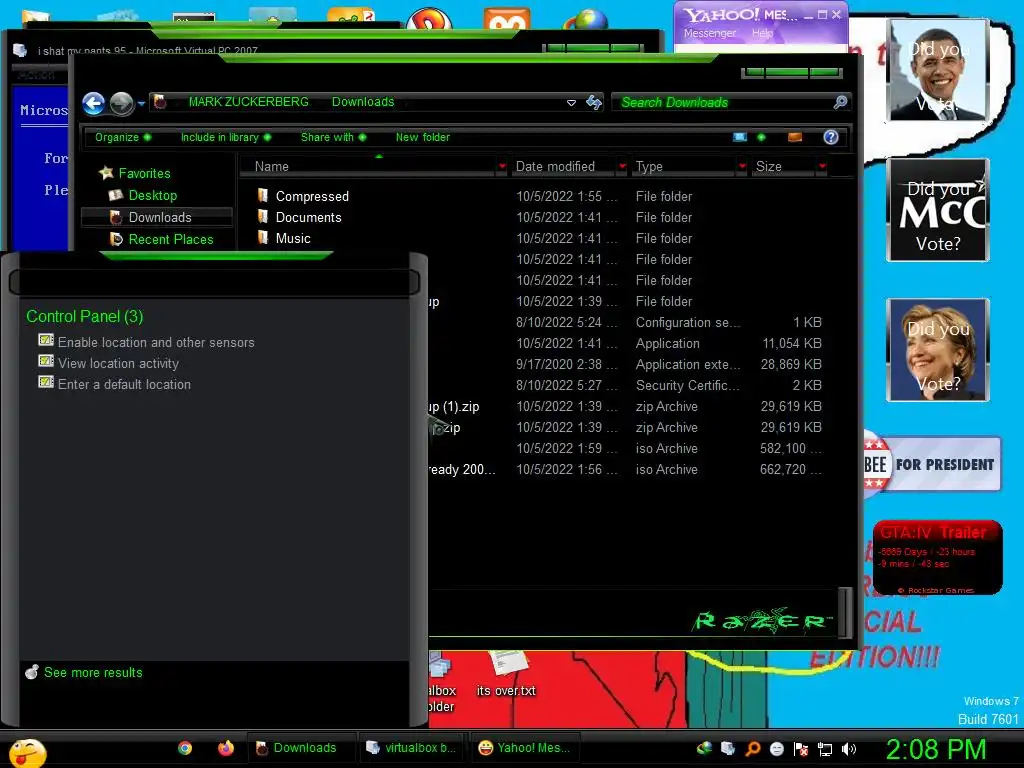Sort by Date modified column
The width and height of the screenshot is (1024, 768).
pyautogui.click(x=565, y=167)
